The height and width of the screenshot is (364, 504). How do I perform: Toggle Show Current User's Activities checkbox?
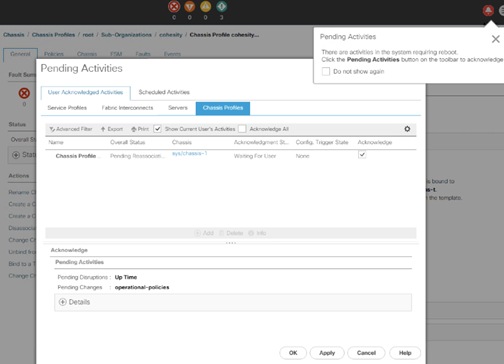tap(158, 129)
